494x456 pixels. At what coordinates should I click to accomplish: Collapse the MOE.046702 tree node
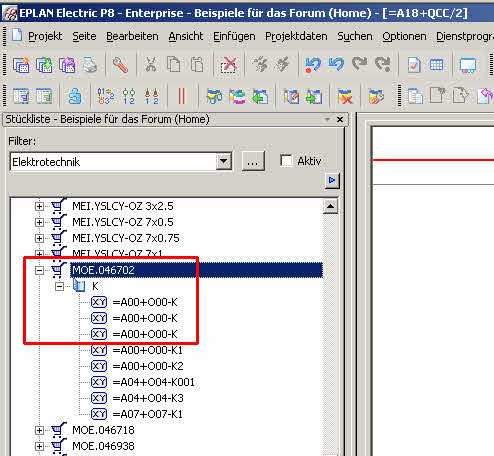(39, 270)
